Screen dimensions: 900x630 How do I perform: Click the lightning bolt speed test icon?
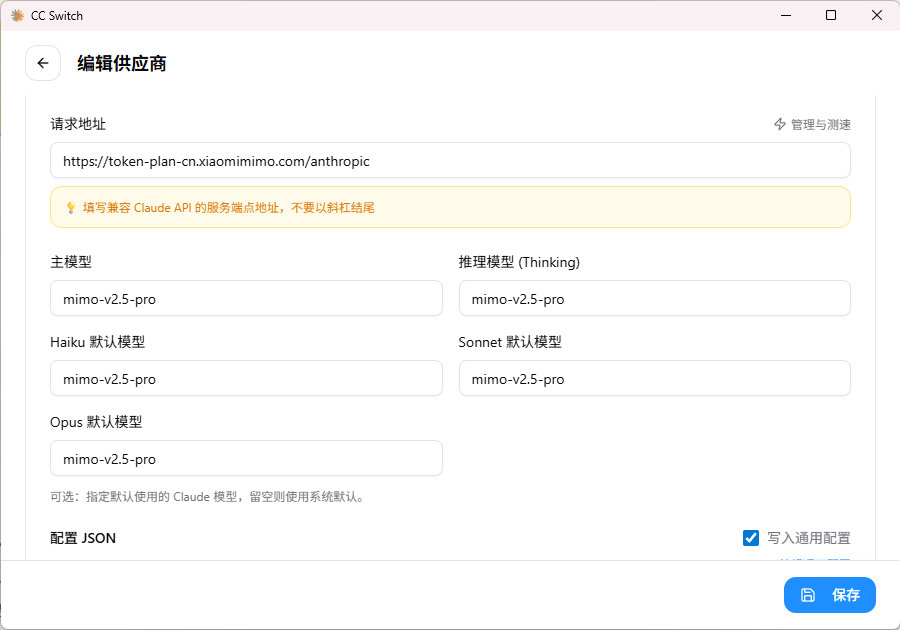(x=780, y=124)
